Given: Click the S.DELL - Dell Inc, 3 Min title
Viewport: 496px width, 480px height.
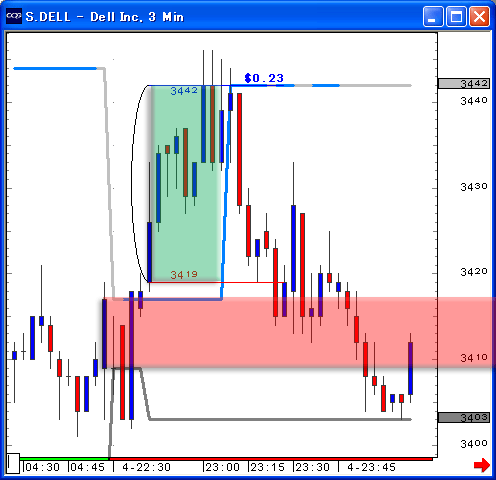Looking at the screenshot, I should coord(104,17).
